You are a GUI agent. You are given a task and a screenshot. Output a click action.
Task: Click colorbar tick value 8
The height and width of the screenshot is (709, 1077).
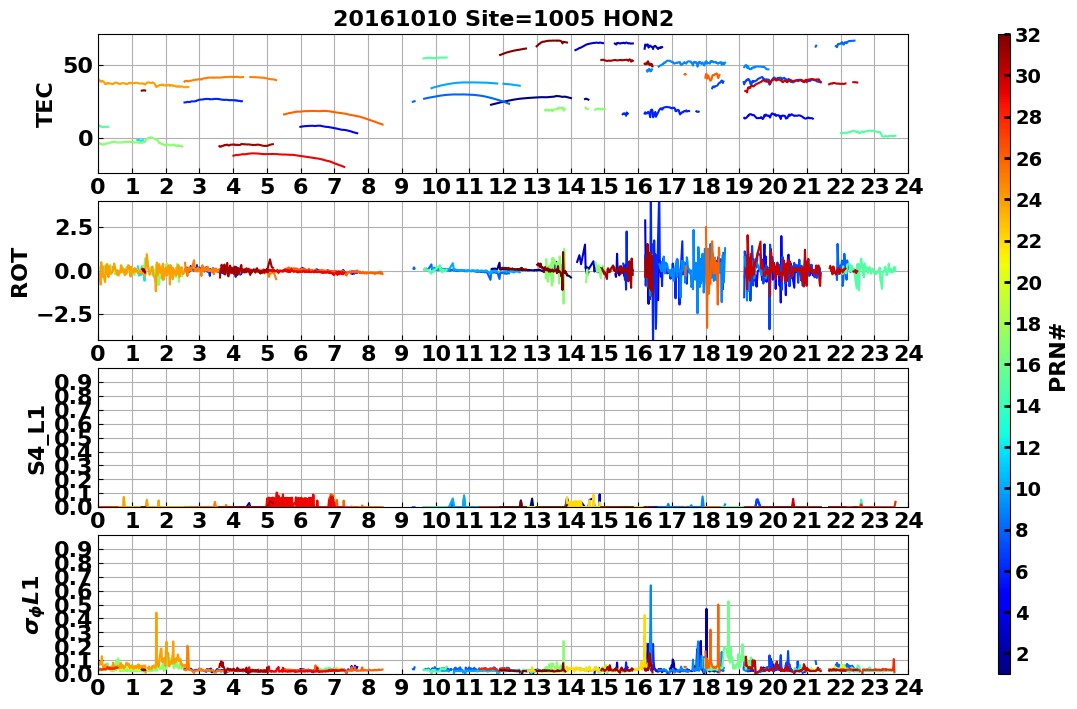click(x=1021, y=530)
